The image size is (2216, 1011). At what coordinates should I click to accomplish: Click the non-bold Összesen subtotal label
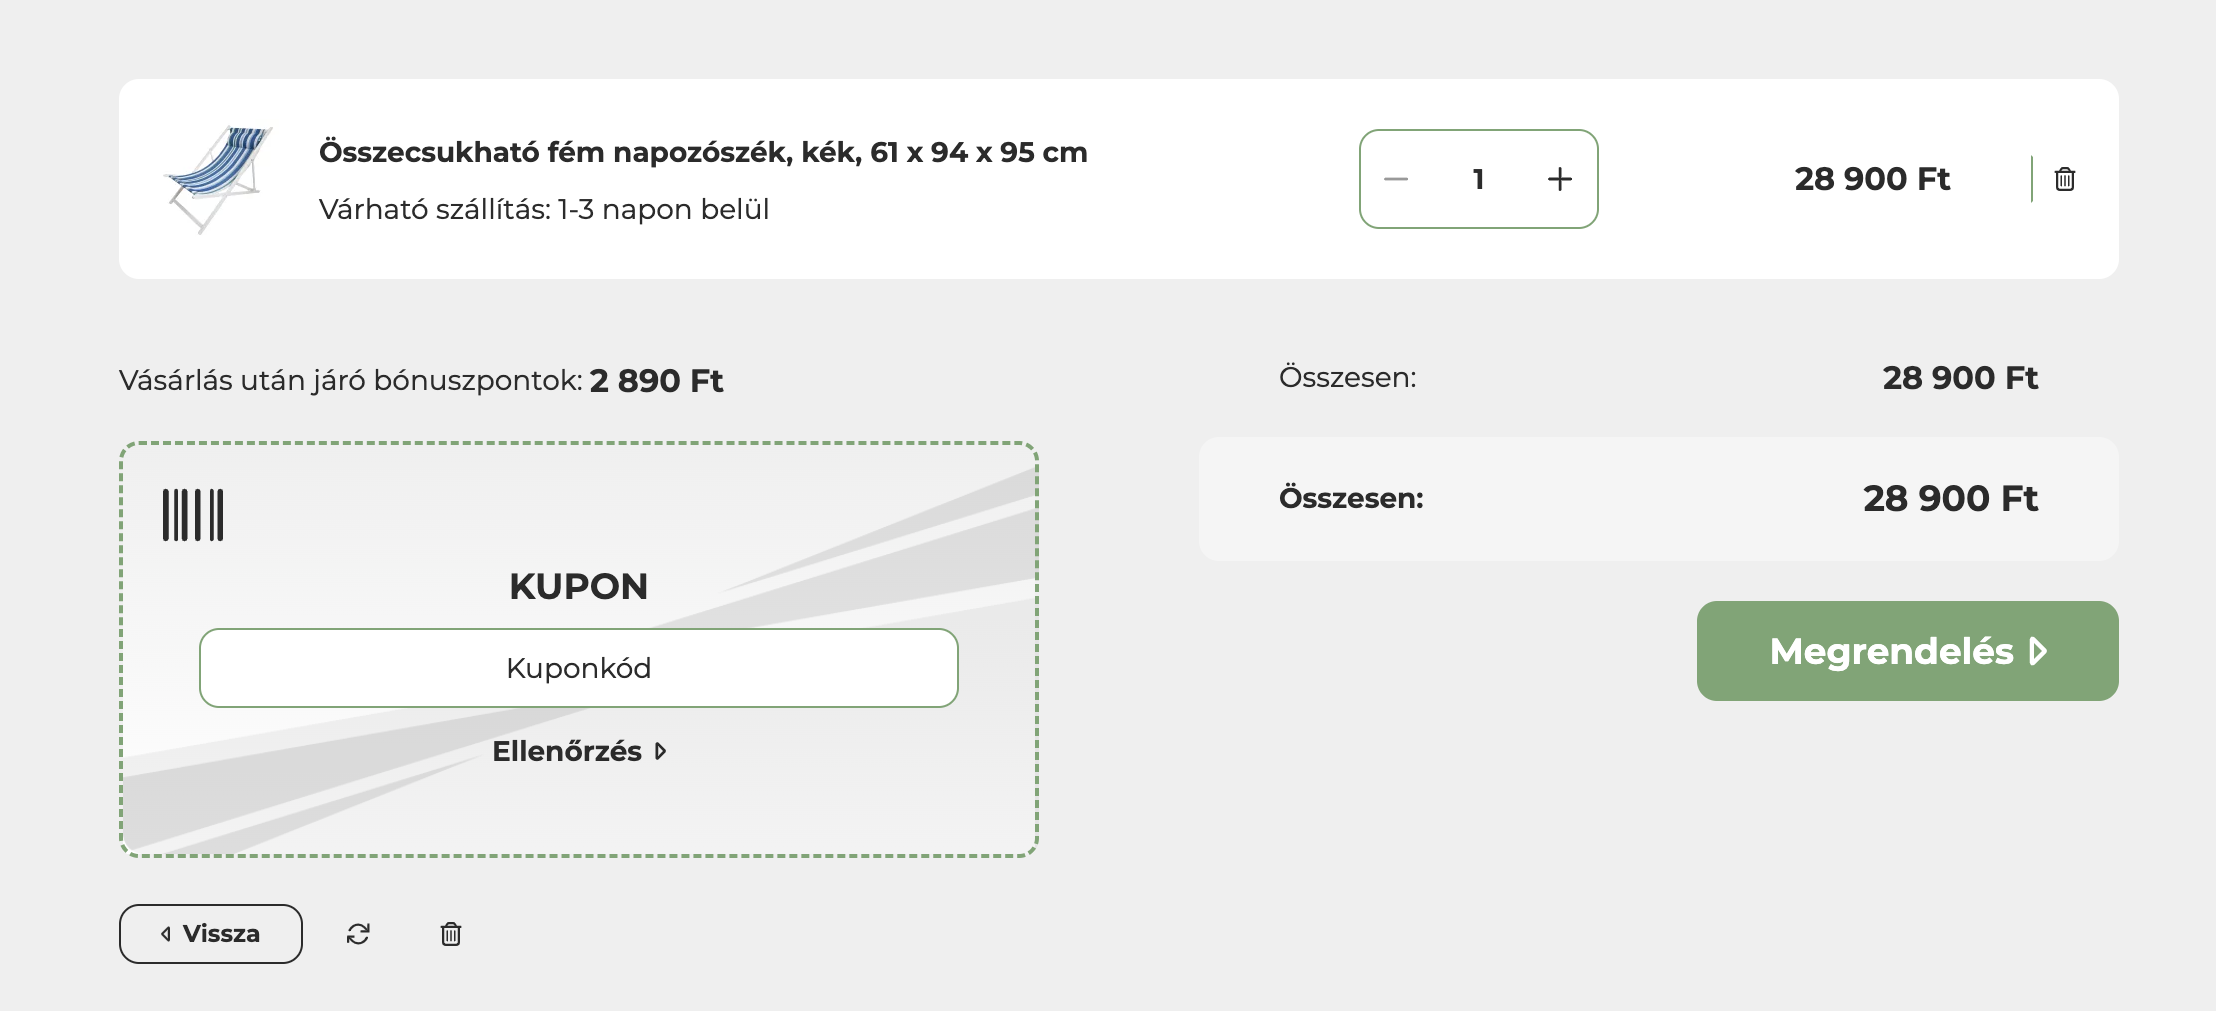tap(1347, 378)
